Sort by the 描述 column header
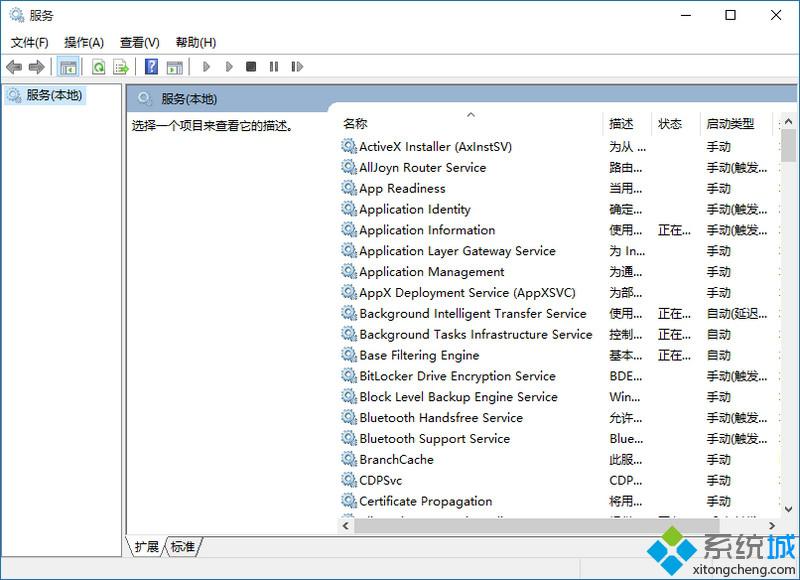 point(627,123)
